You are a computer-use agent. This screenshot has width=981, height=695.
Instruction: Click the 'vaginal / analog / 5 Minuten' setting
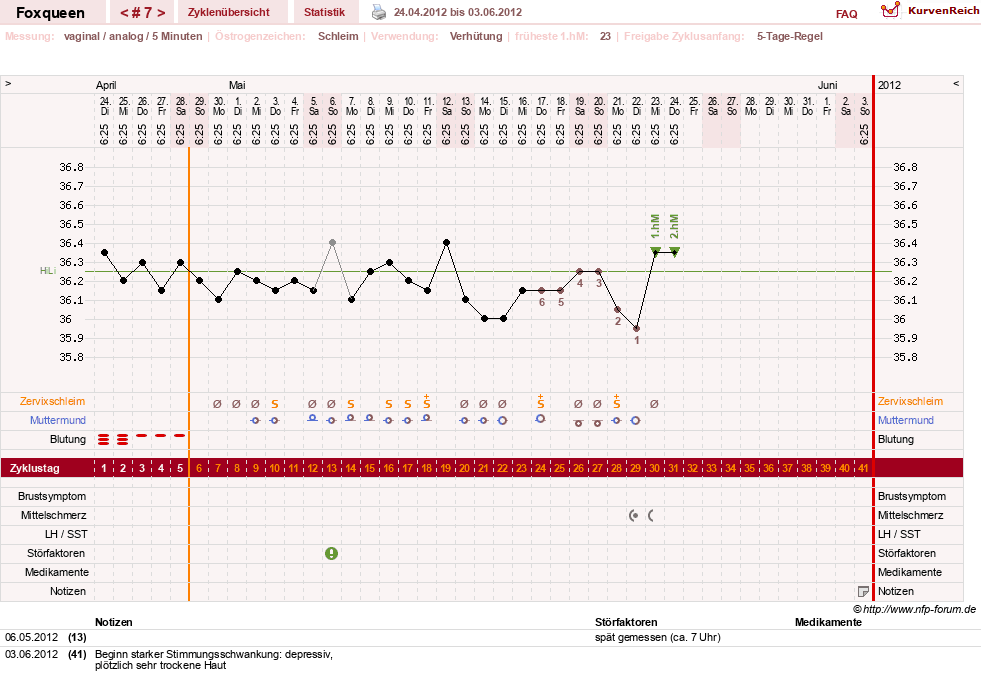pos(133,36)
